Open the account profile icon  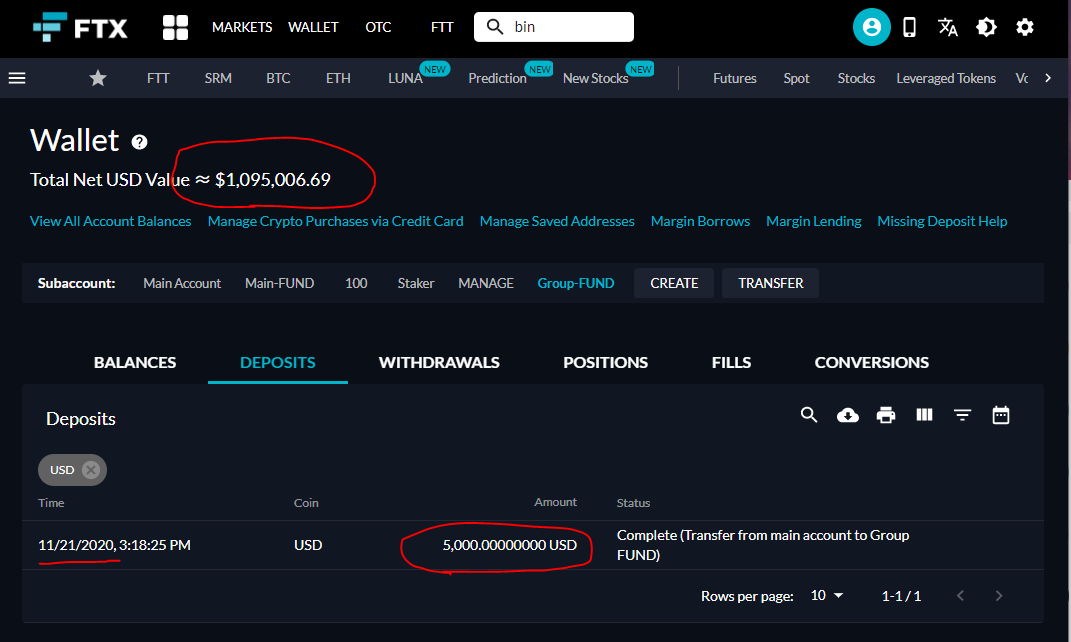click(872, 27)
